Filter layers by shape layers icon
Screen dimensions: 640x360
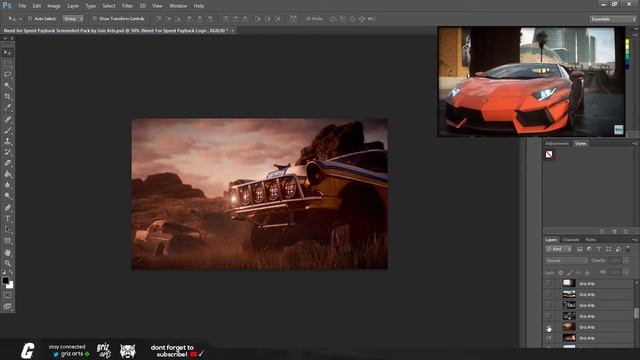click(x=609, y=249)
